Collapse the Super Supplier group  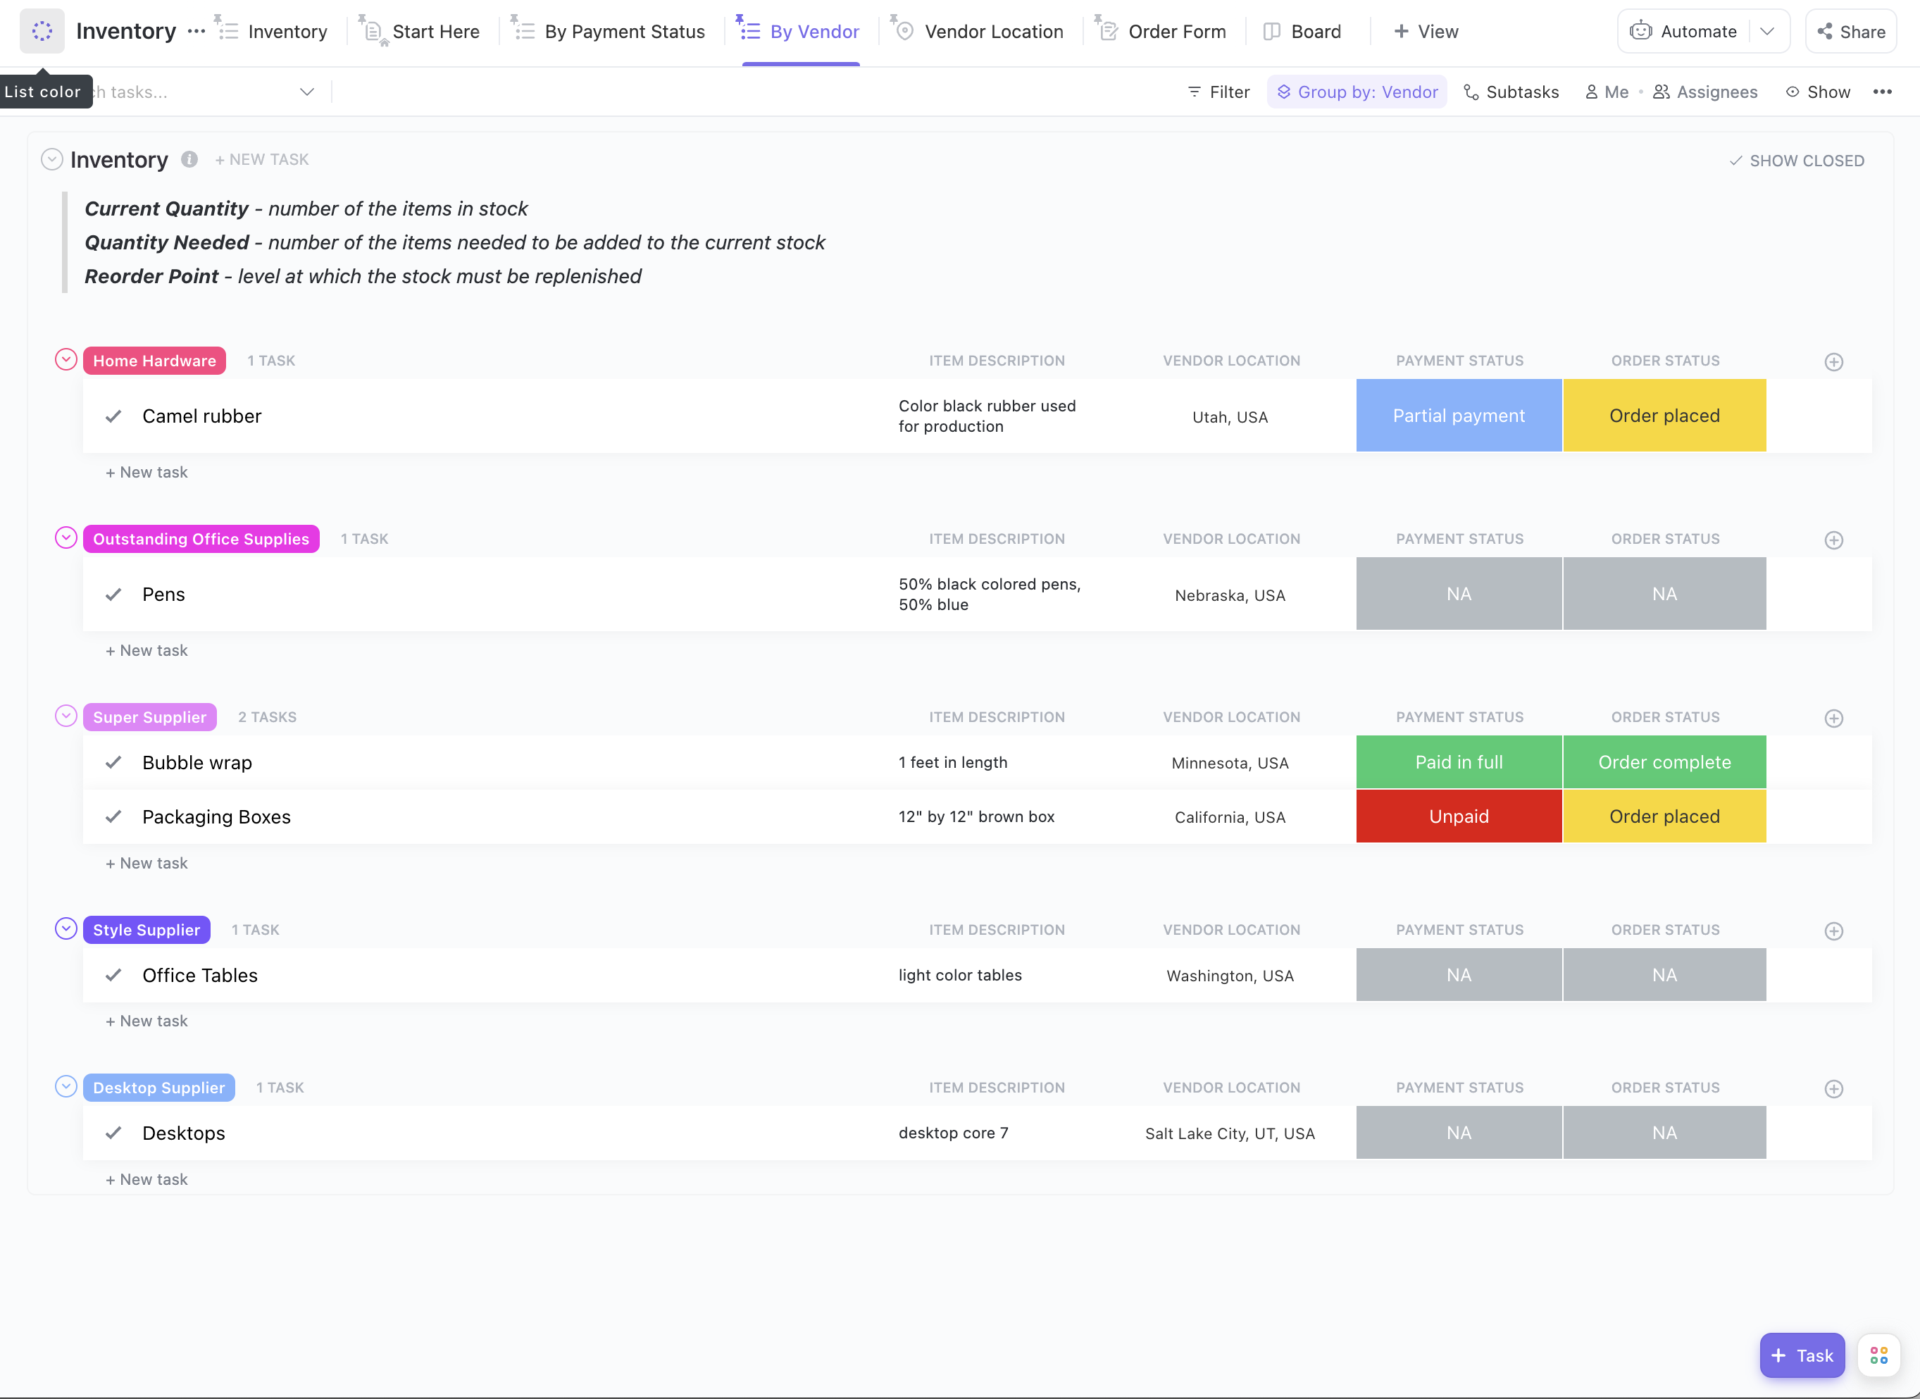click(x=65, y=715)
